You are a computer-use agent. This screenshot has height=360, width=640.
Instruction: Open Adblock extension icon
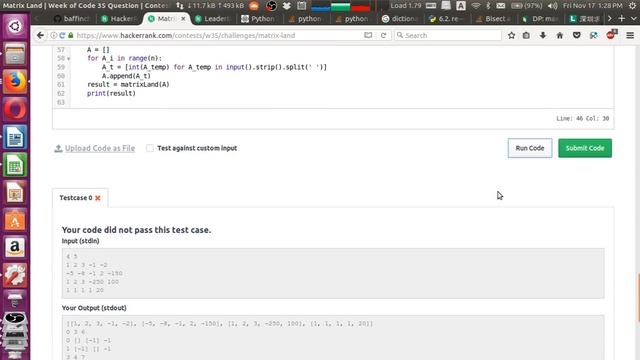[x=611, y=35]
